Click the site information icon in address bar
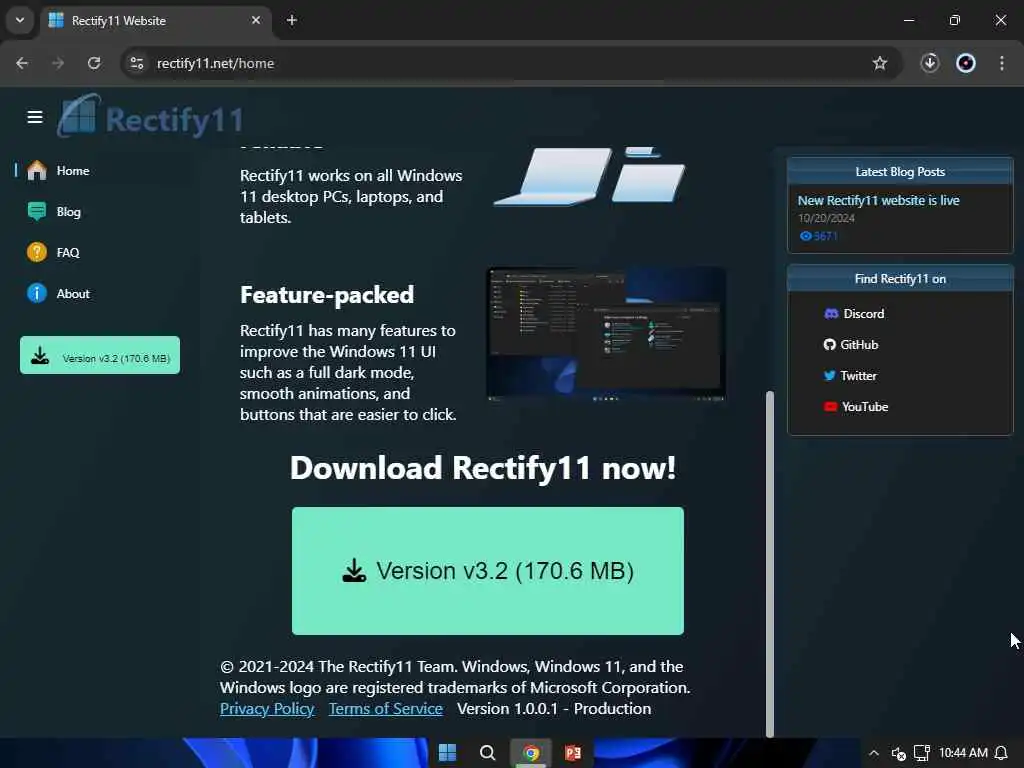Viewport: 1024px width, 768px height. tap(136, 63)
